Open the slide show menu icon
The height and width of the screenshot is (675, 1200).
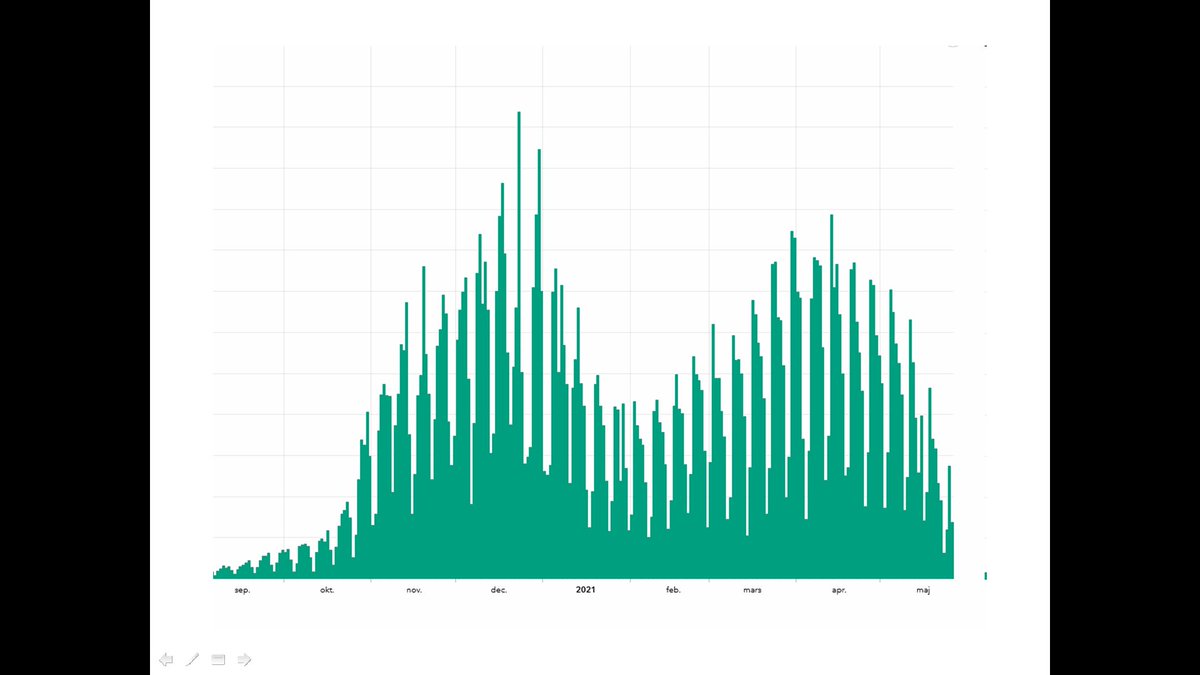(x=218, y=659)
